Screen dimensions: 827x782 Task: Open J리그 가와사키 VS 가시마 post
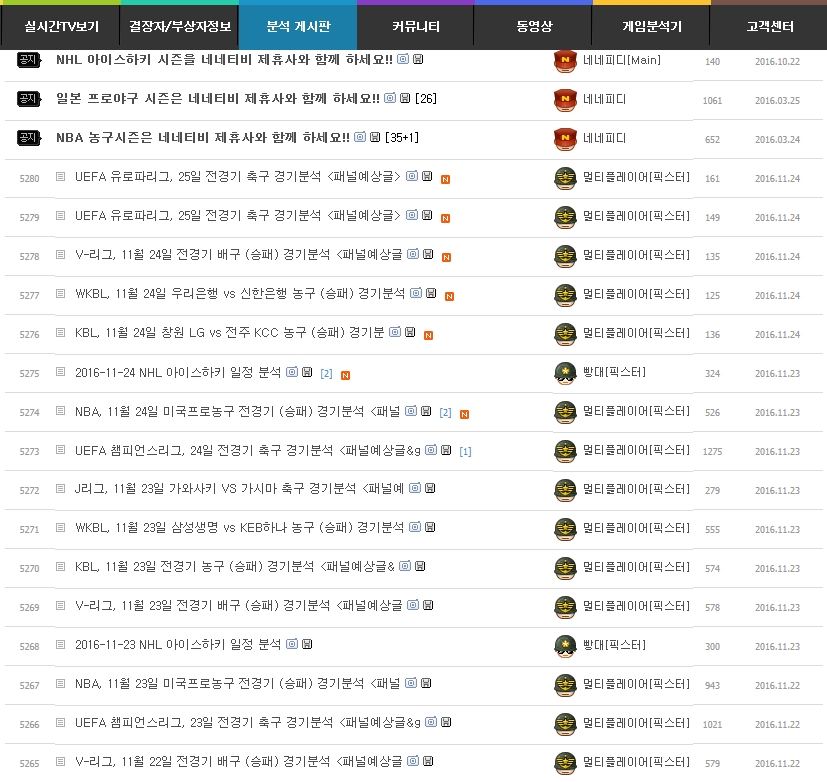coord(239,489)
